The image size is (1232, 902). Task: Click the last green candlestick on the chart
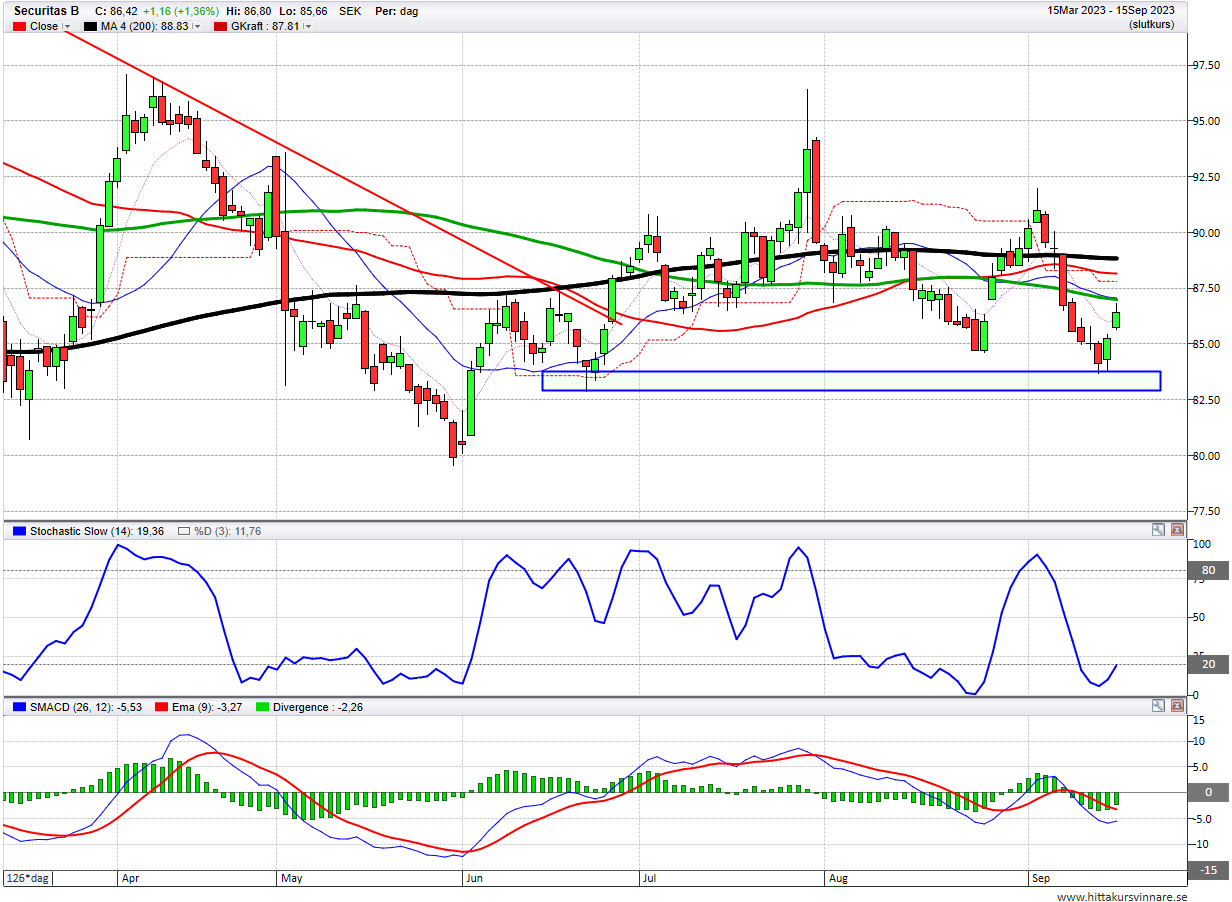click(1116, 318)
